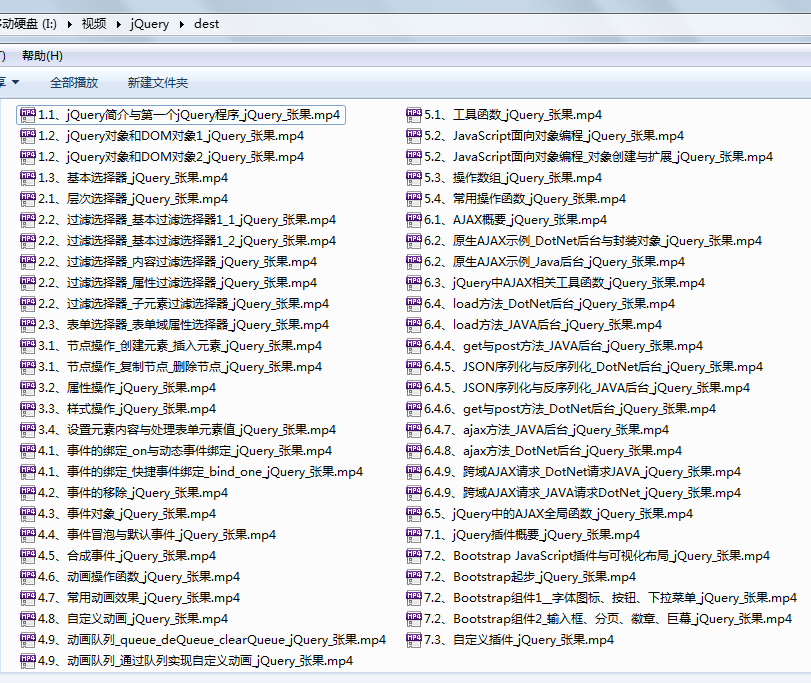Click MP4 icon of 6.5 AJAX全局函数 file
The height and width of the screenshot is (683, 811).
pyautogui.click(x=414, y=514)
